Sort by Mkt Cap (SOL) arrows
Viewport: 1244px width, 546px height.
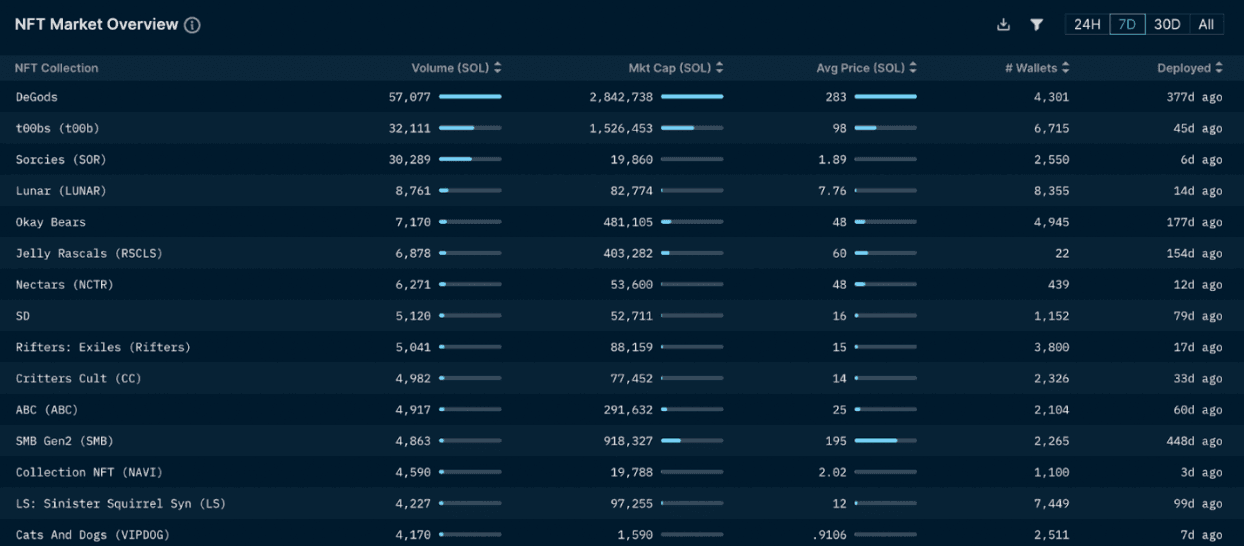click(x=720, y=68)
